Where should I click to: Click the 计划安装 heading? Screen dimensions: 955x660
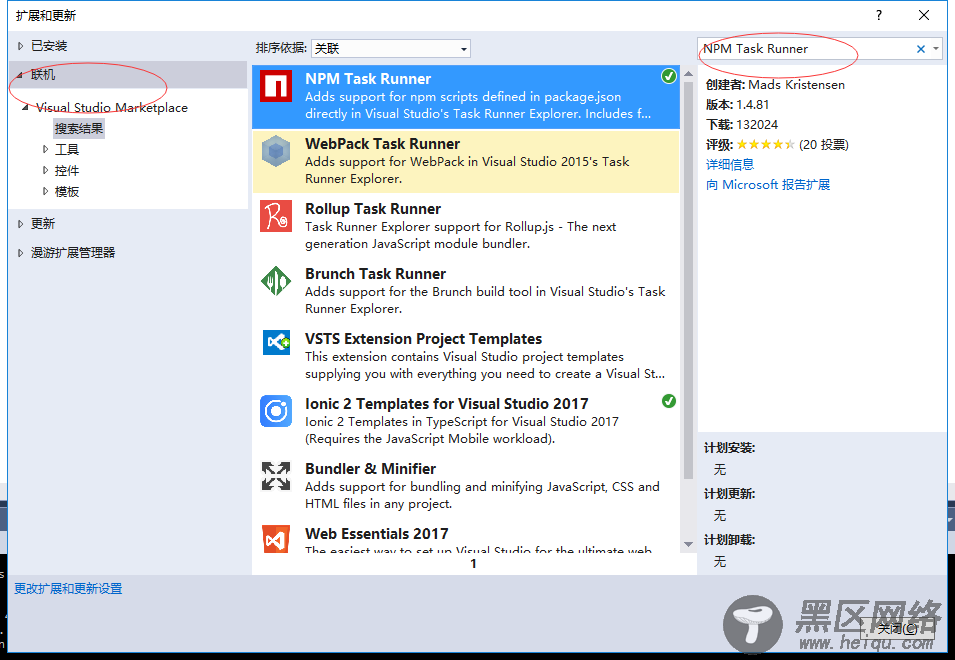[729, 448]
